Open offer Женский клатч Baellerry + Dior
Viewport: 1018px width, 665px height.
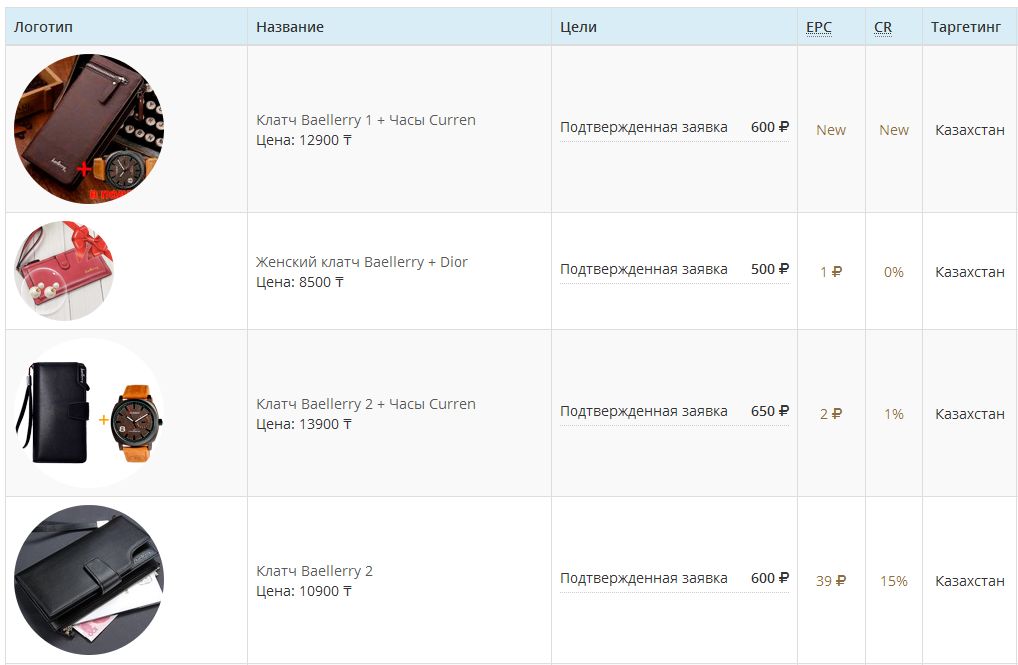coord(361,262)
